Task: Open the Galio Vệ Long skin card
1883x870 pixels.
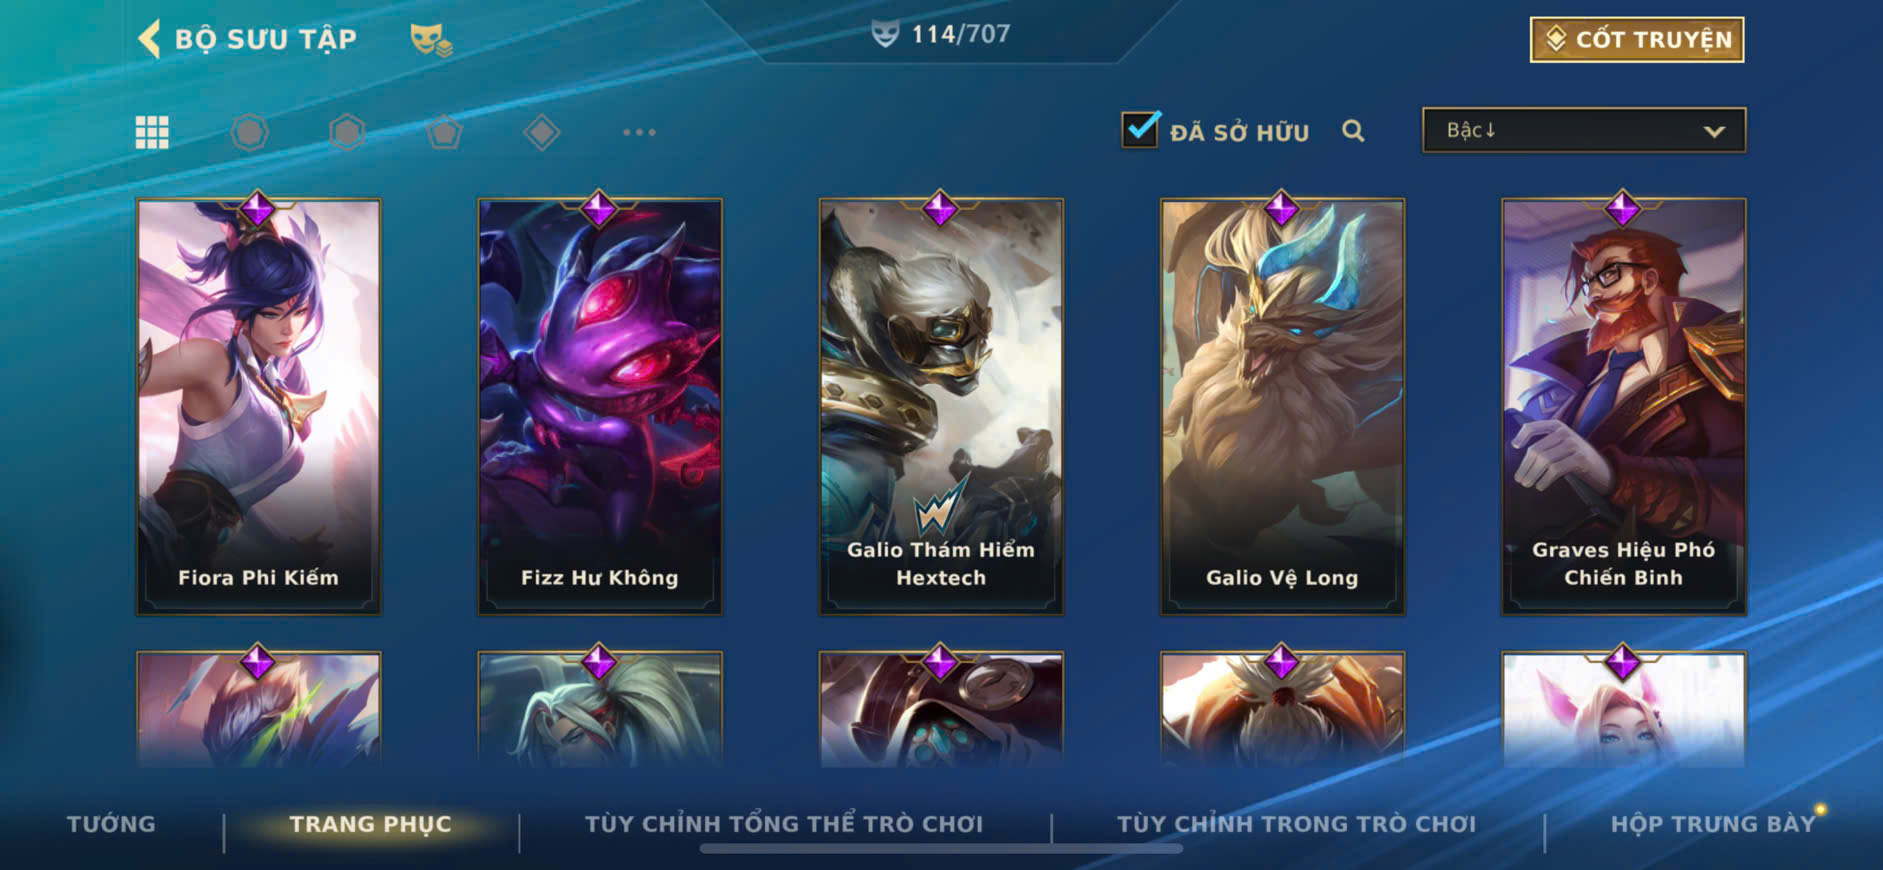Action: coord(1282,406)
